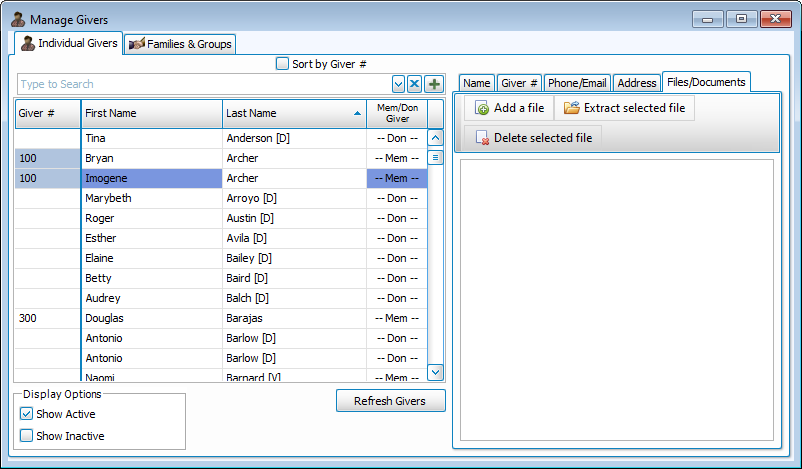Open the search box dropdown arrow
802x469 pixels.
point(399,84)
